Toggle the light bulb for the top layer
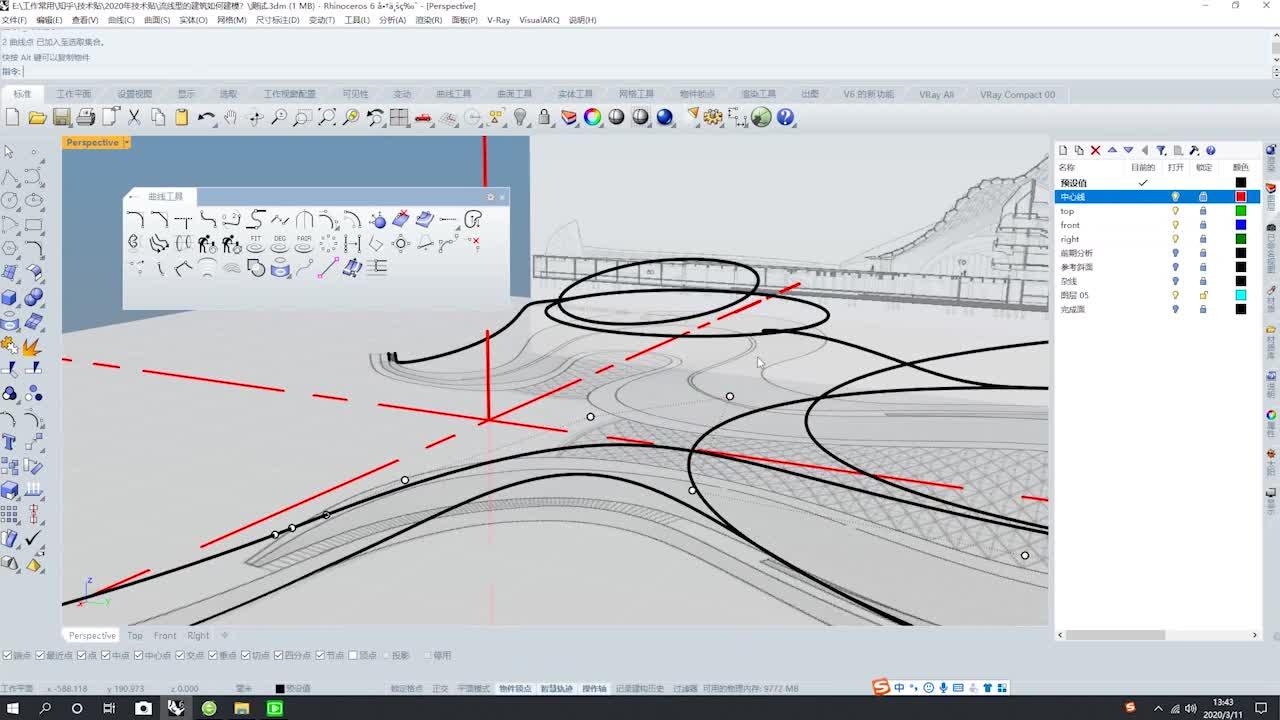 click(x=1175, y=211)
